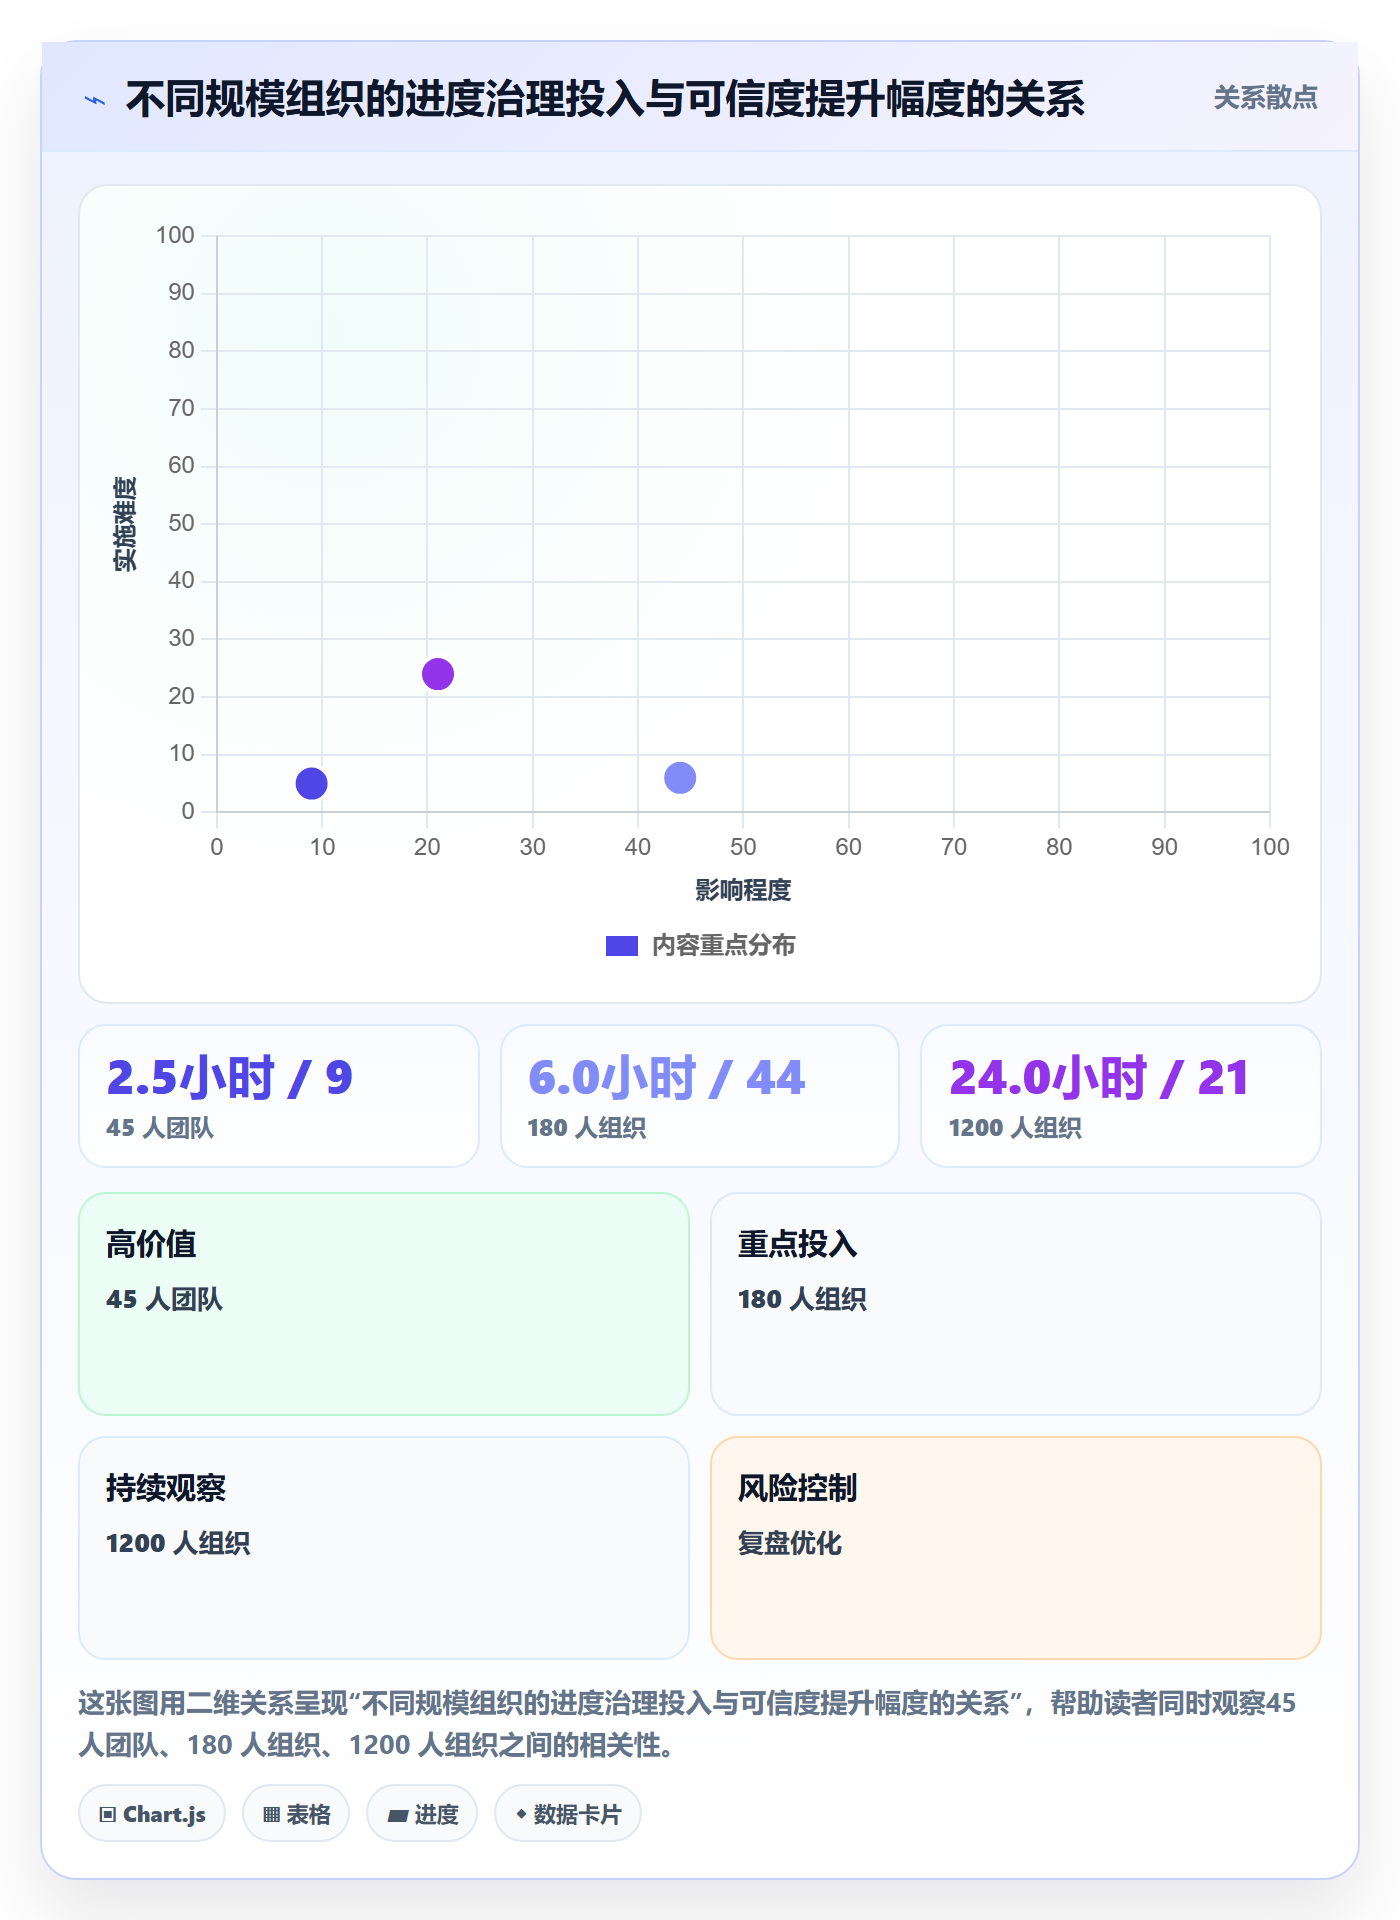Select the light blue scatter point near x=44
Viewport: 1400px width, 1920px height.
coord(679,777)
